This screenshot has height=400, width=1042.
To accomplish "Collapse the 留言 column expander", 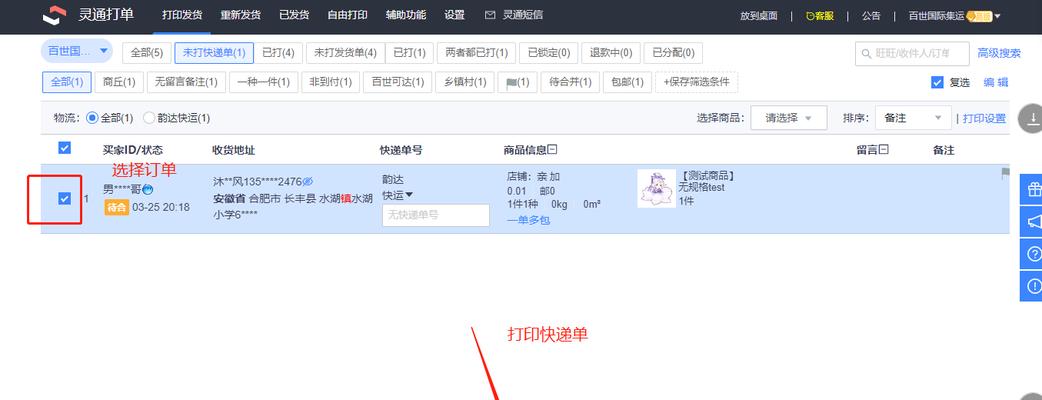I will coord(884,150).
